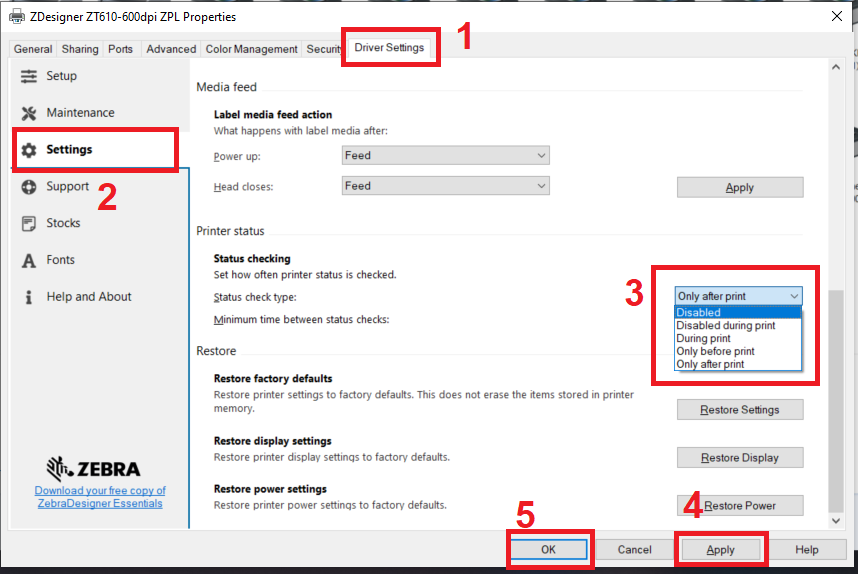Click the Maintenance wrench icon
The image size is (858, 574).
[29, 113]
